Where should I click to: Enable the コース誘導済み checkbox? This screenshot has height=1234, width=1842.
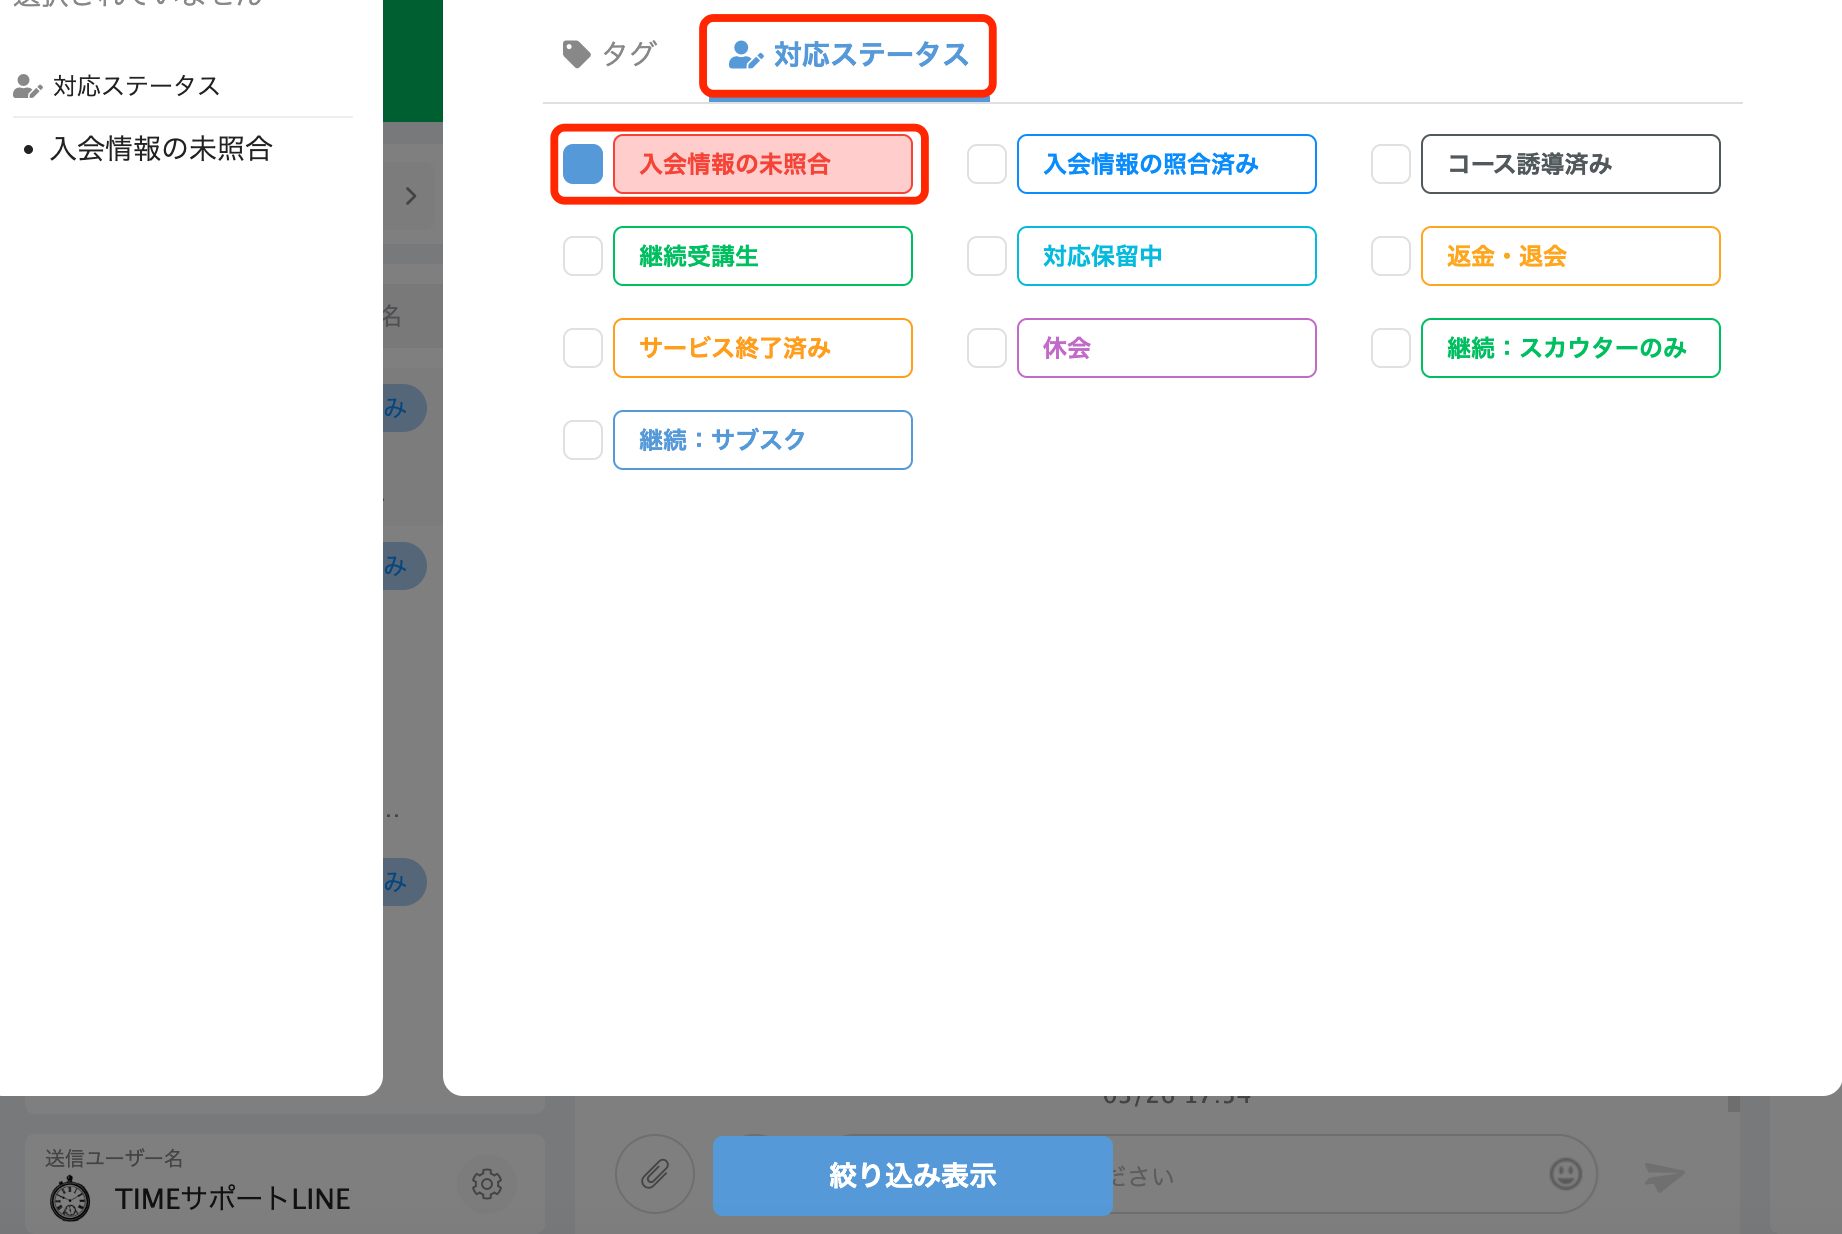[x=1390, y=164]
